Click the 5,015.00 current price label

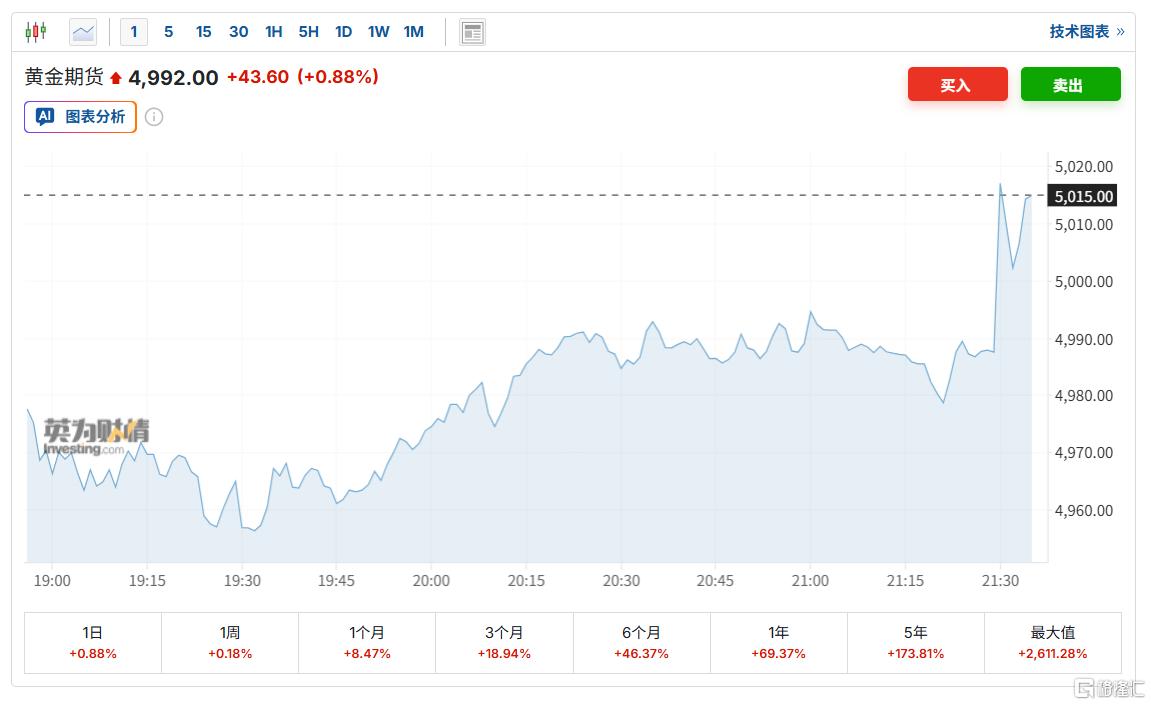(x=1084, y=196)
